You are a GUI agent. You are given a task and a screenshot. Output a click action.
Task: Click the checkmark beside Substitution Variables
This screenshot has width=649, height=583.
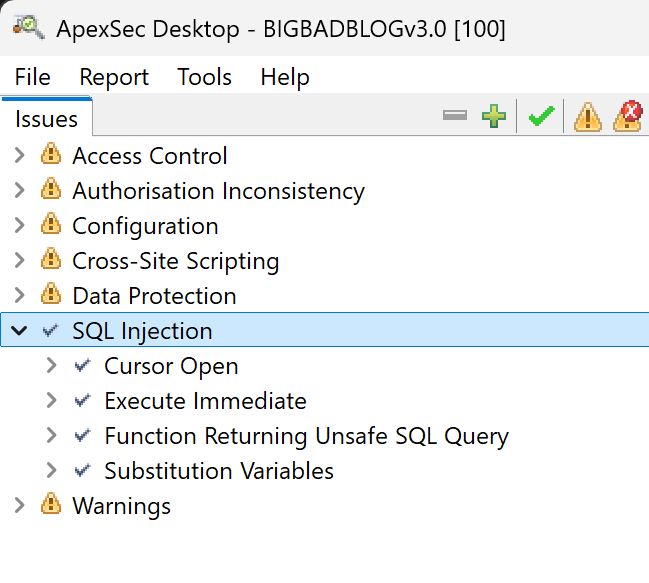click(x=82, y=470)
